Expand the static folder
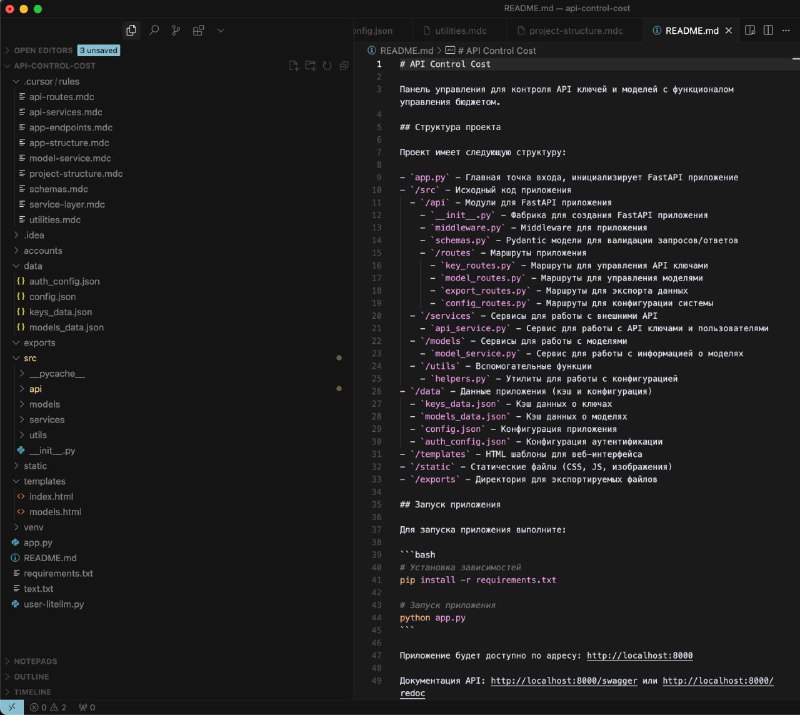 pos(35,466)
